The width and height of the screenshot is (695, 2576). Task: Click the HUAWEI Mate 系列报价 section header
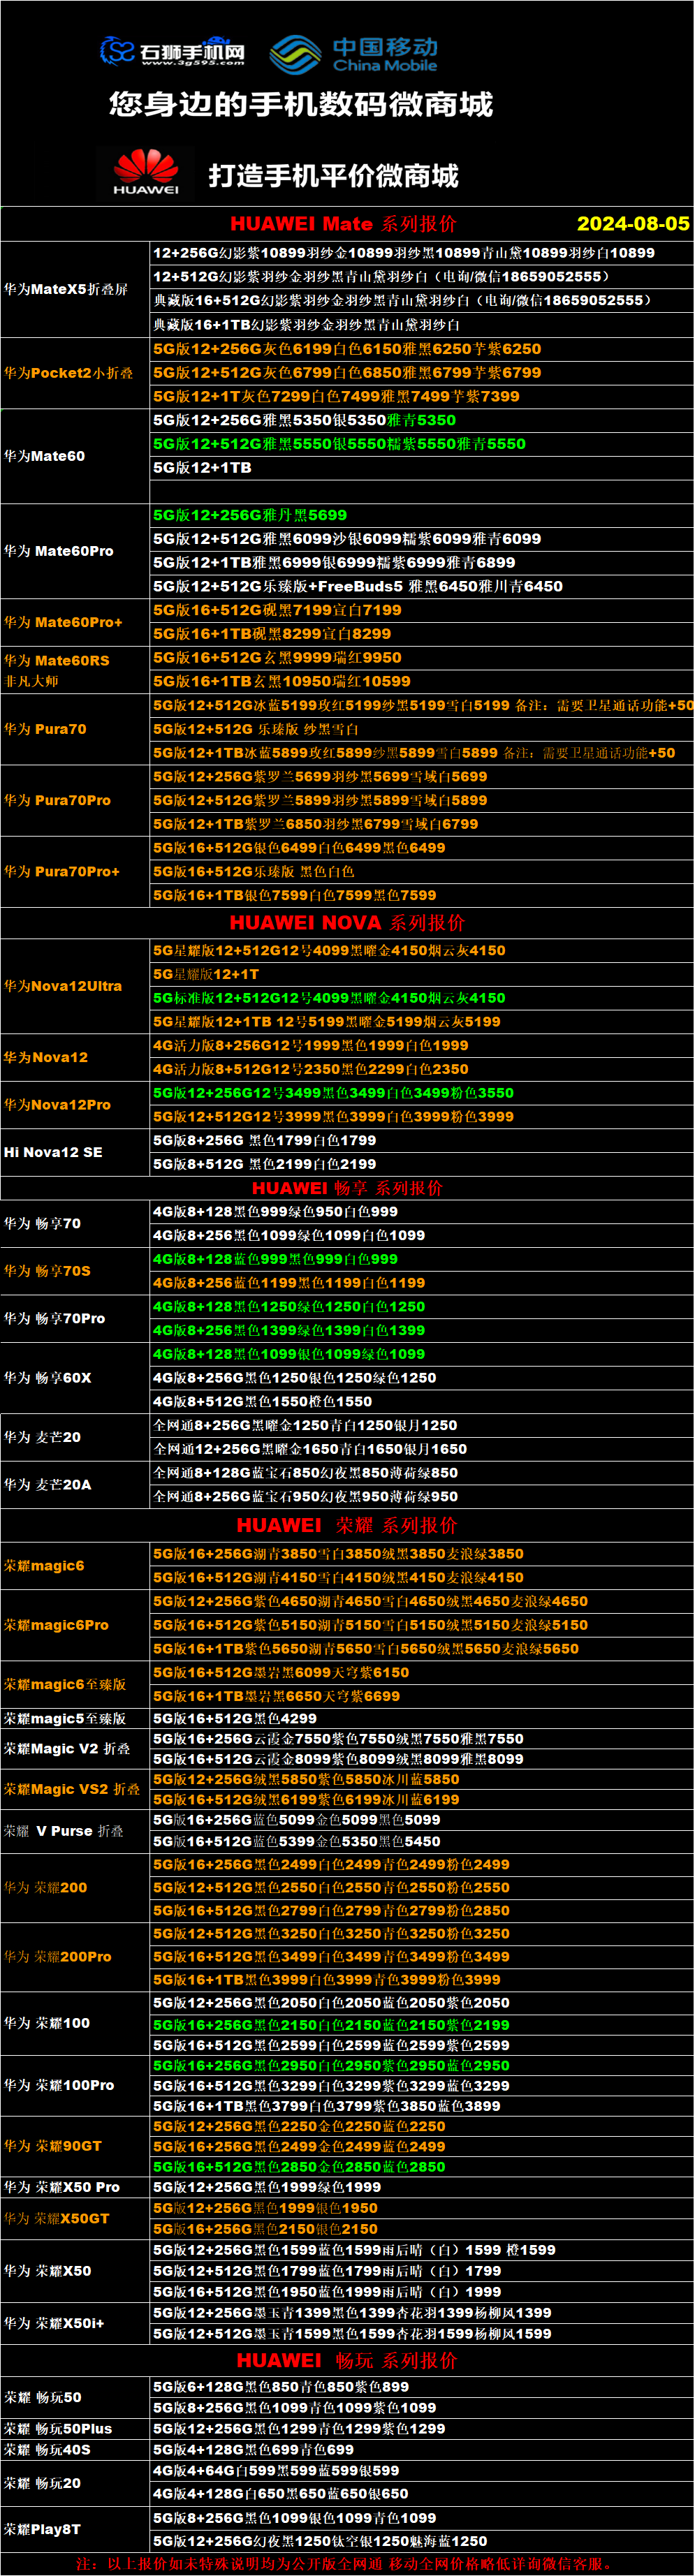coord(343,224)
